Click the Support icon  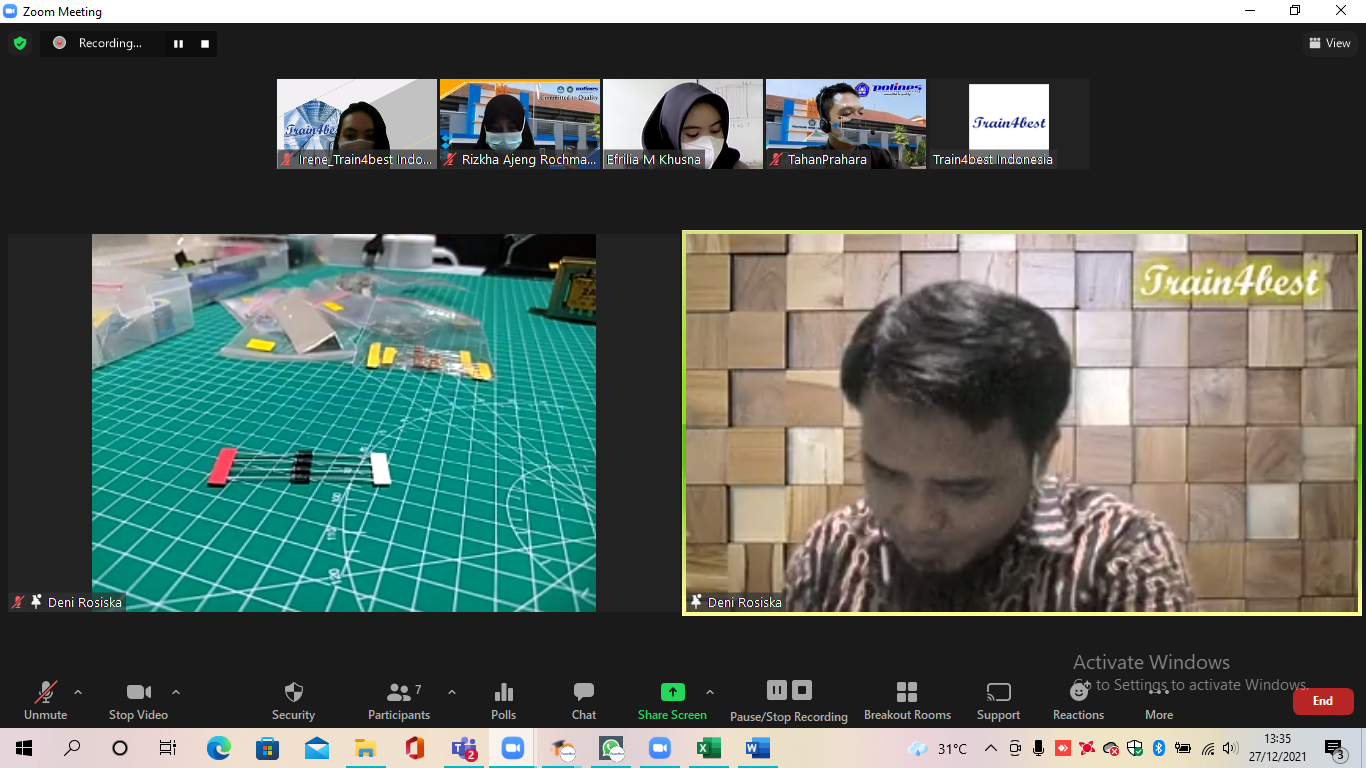pos(998,692)
